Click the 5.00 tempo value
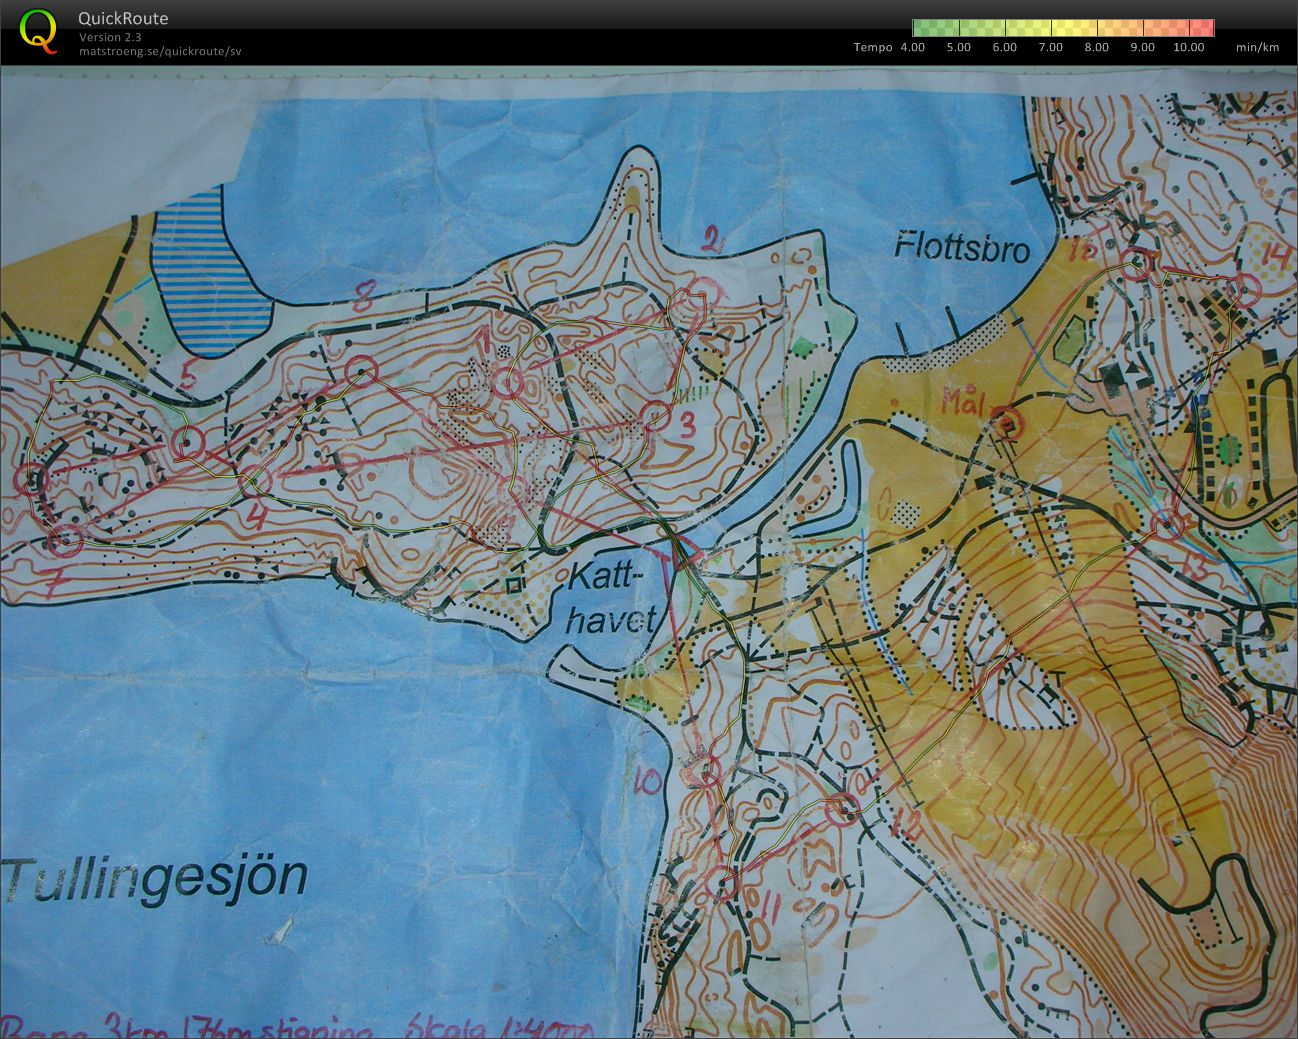Viewport: 1298px width, 1039px height. tap(959, 47)
